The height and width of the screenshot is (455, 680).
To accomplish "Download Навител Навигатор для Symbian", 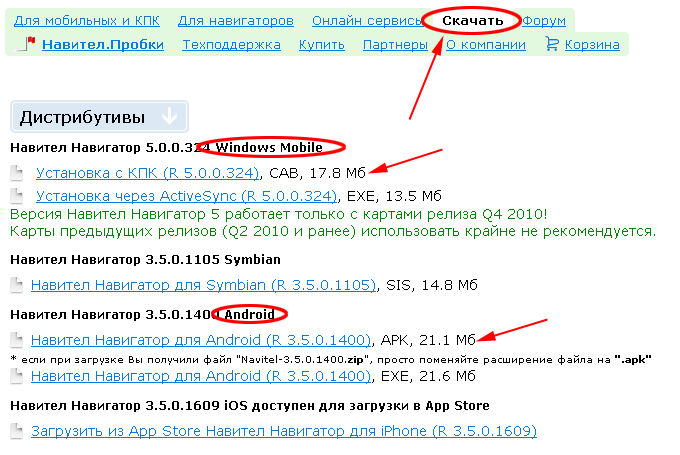I will pos(203,286).
